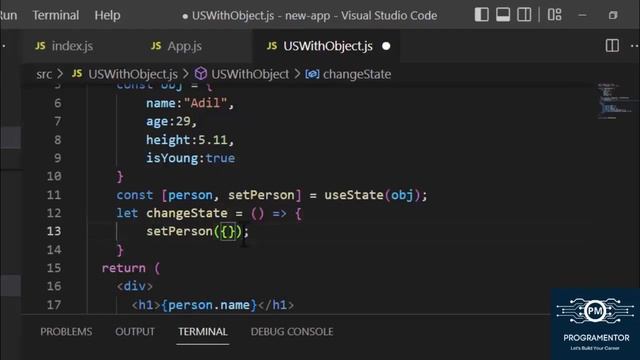Screen dimensions: 640x360
Task: Click line number 13 in gutter
Action: [54, 231]
